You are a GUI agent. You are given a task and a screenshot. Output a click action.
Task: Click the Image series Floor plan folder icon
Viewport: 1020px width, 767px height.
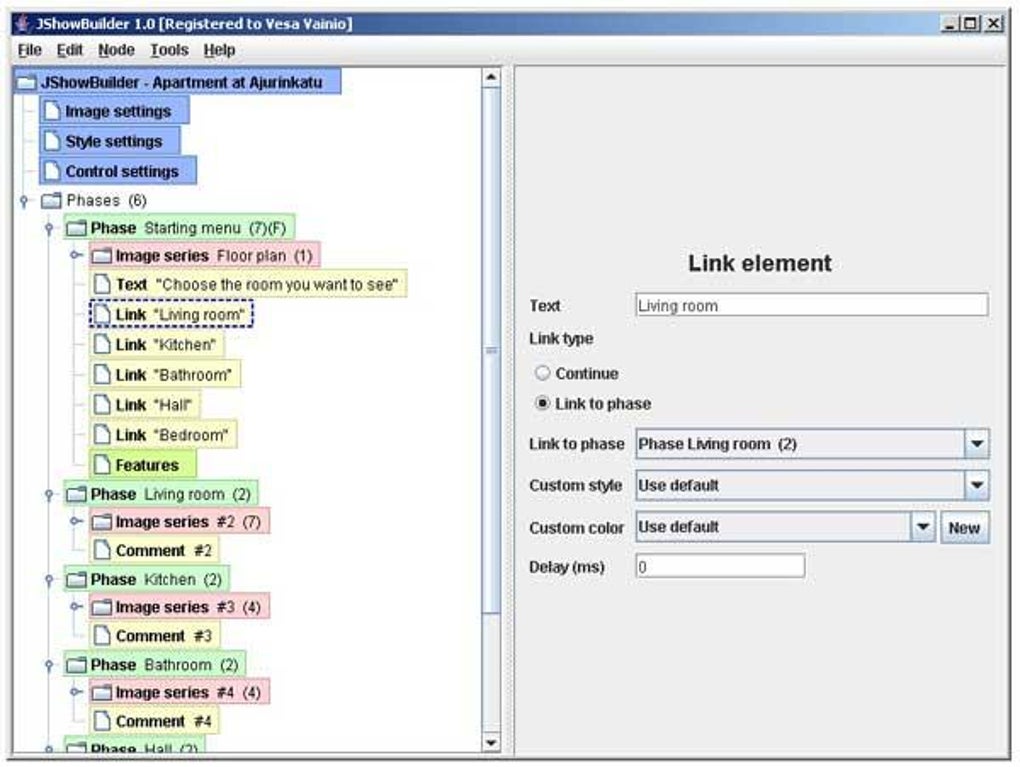pos(101,256)
